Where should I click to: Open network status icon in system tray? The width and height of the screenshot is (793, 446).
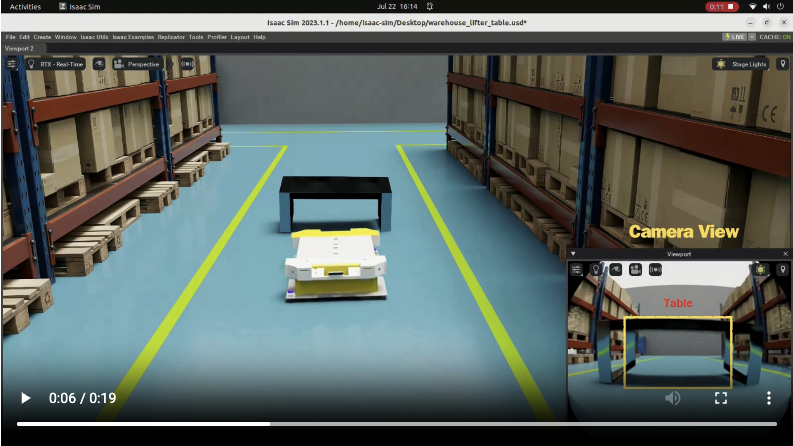coord(753,7)
